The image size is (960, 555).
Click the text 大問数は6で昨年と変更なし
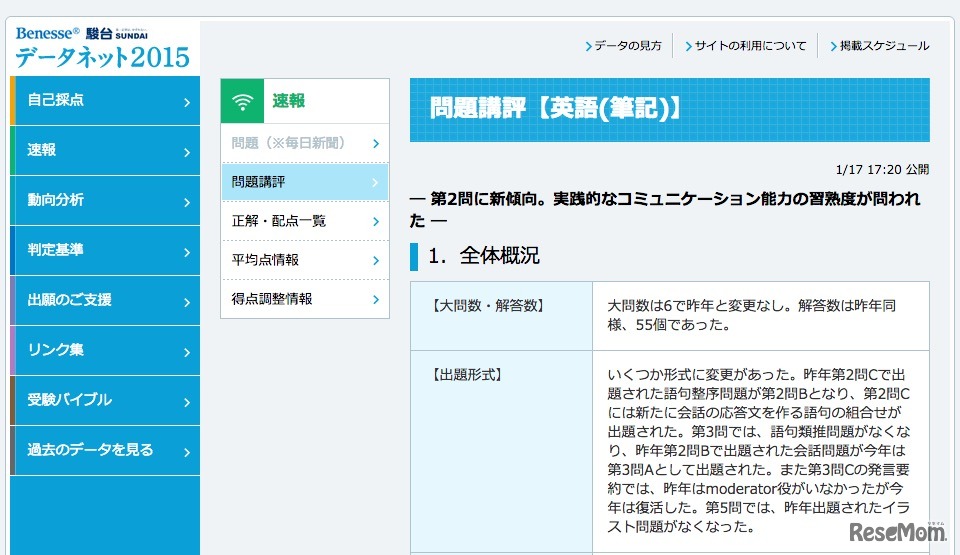pos(697,306)
